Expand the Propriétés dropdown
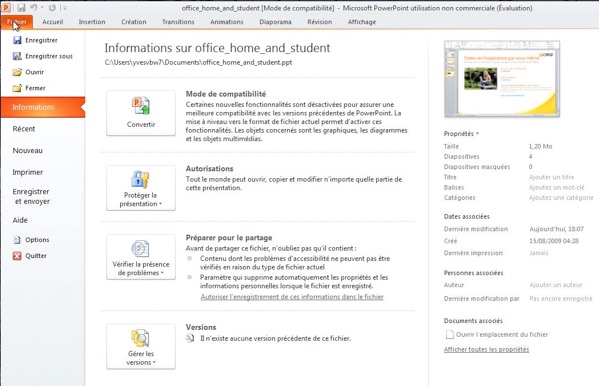599x386 pixels. click(x=461, y=133)
